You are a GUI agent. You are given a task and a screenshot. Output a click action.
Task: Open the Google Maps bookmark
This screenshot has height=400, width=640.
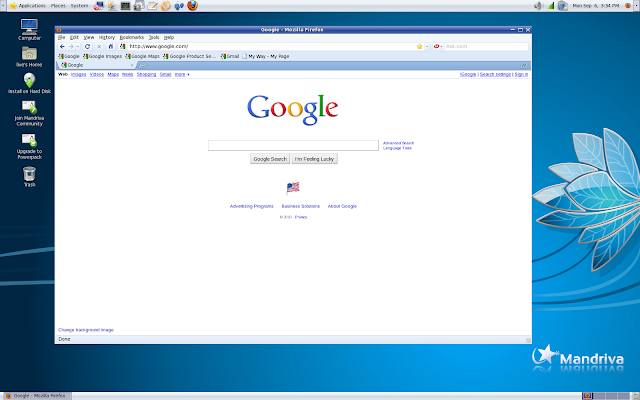click(x=142, y=56)
